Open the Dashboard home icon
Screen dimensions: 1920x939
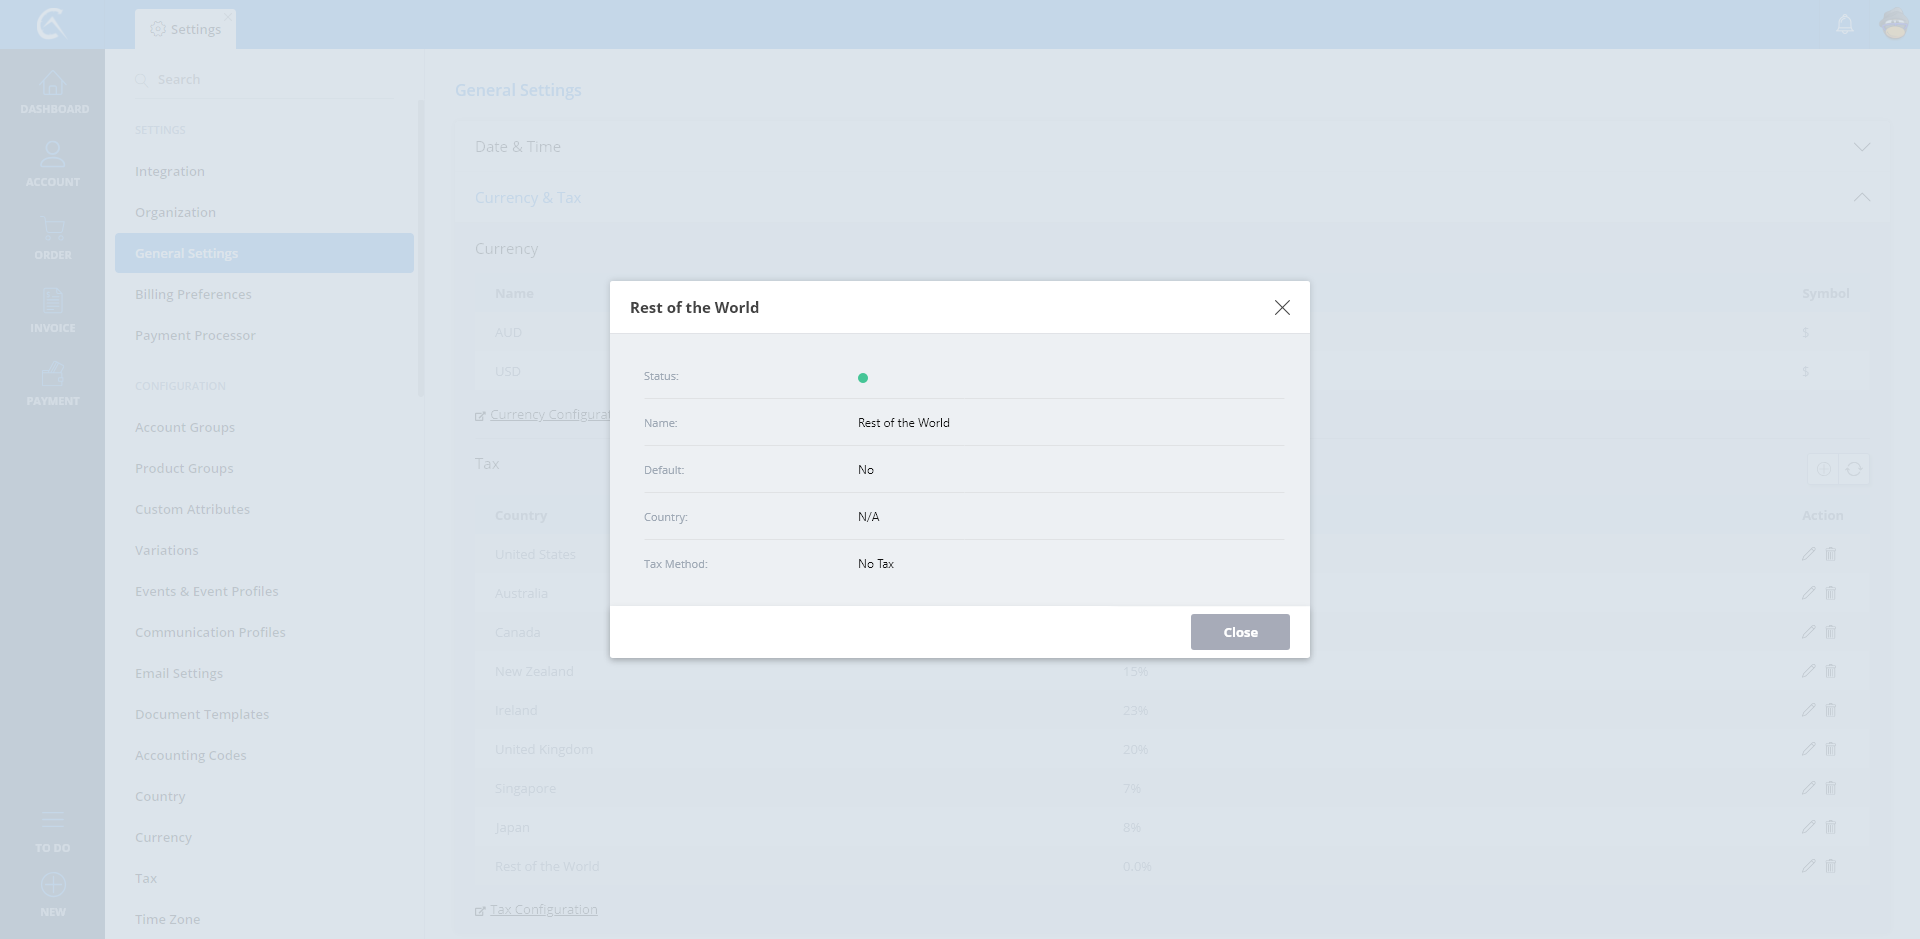point(53,85)
